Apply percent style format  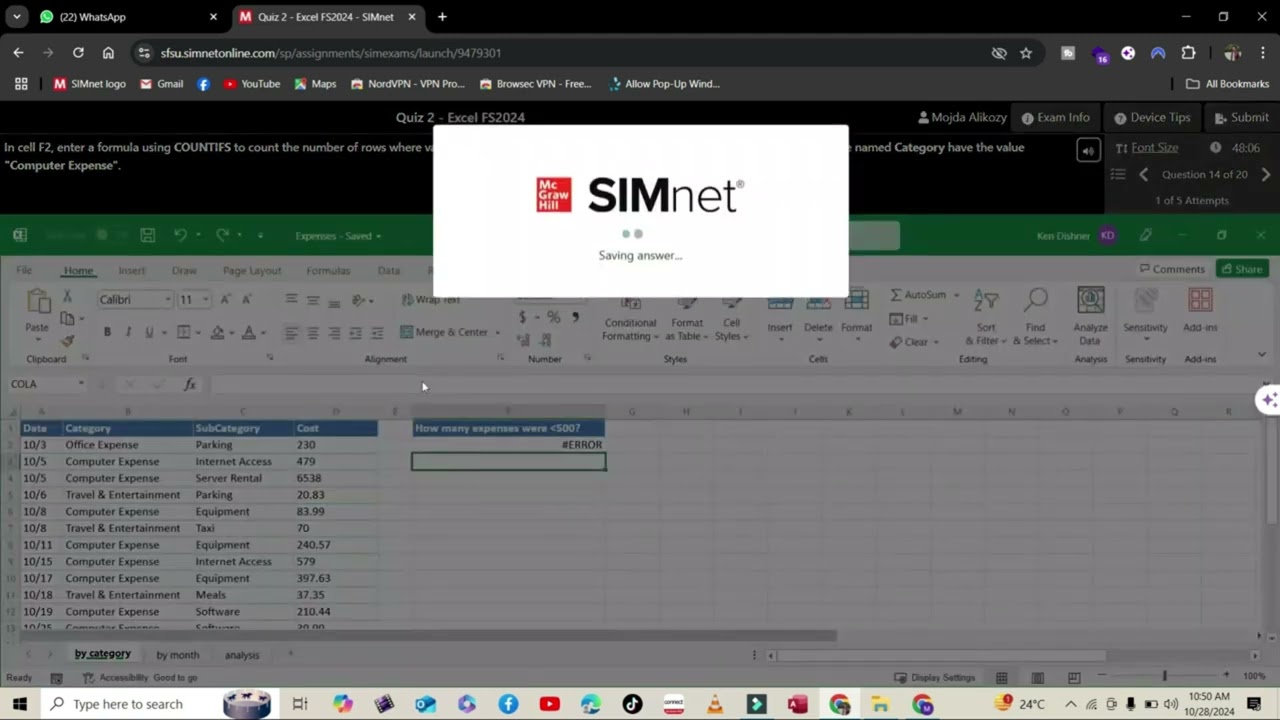coord(553,317)
